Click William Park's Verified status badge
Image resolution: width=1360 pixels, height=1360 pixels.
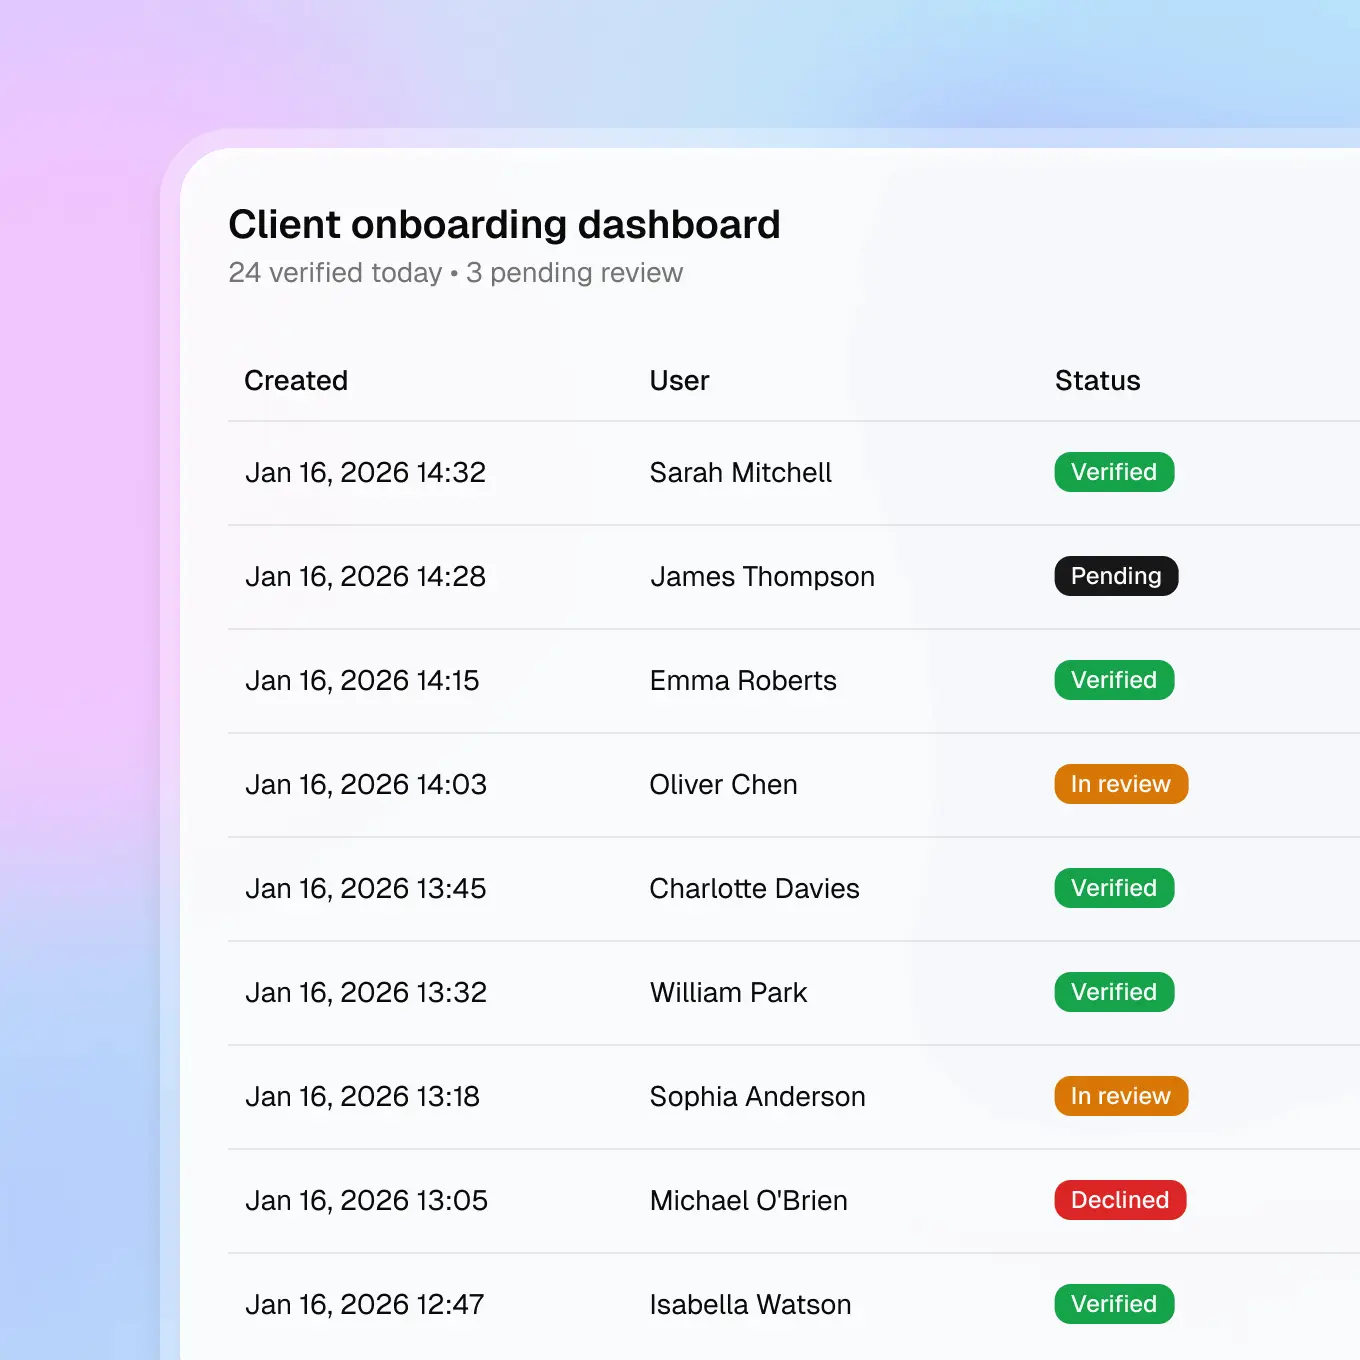coord(1114,992)
